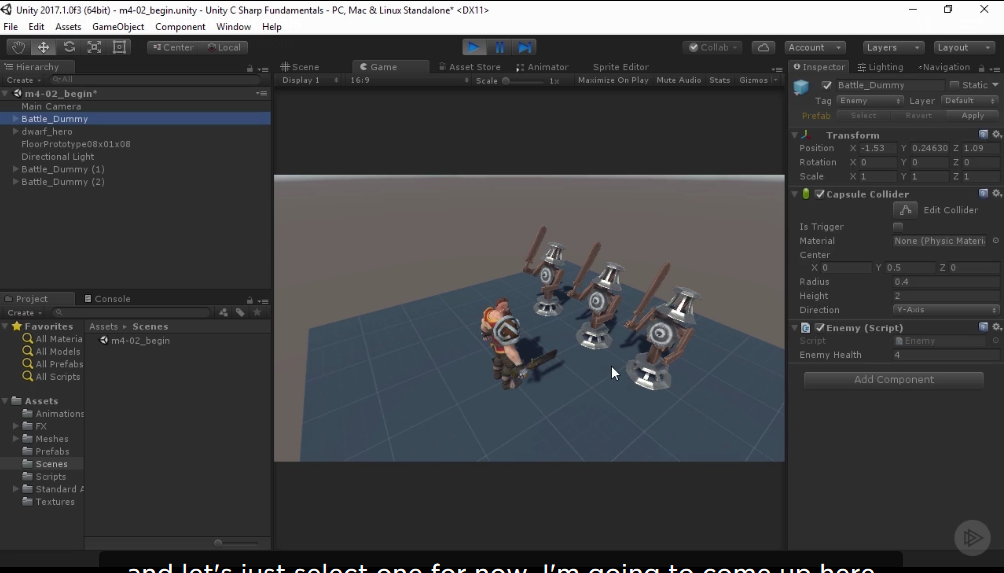Disable the Enemy script checkbox

coord(819,327)
